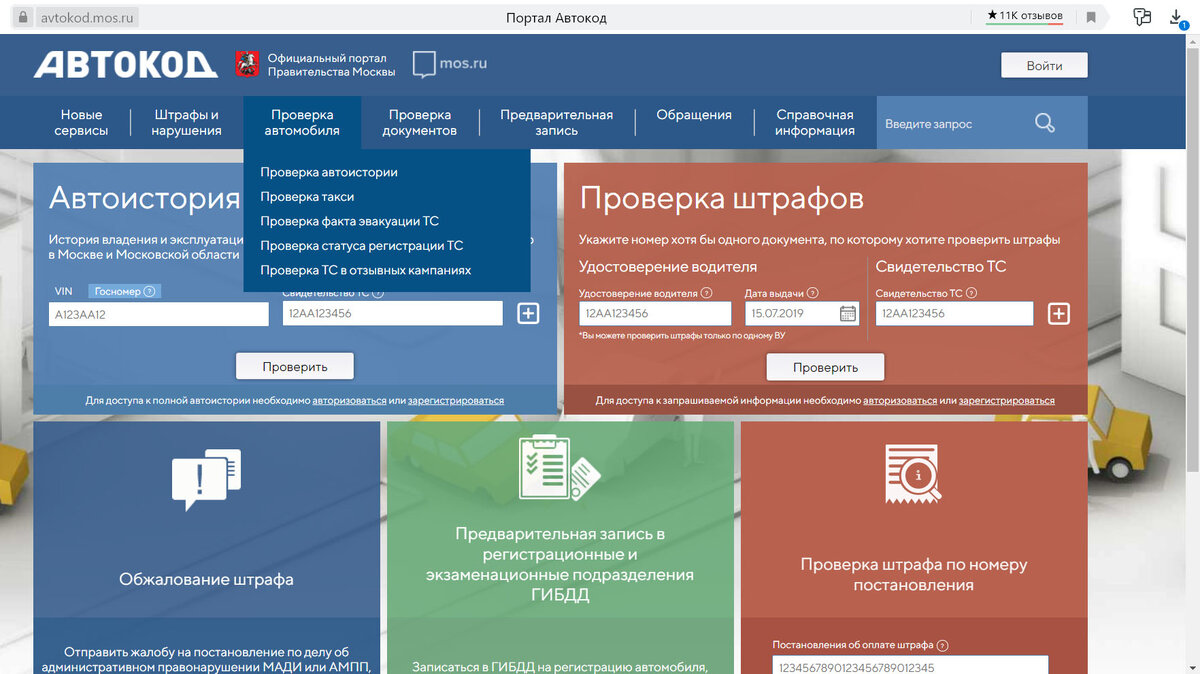
Task: Open the mos.ru speech bubble logo
Action: (450, 64)
